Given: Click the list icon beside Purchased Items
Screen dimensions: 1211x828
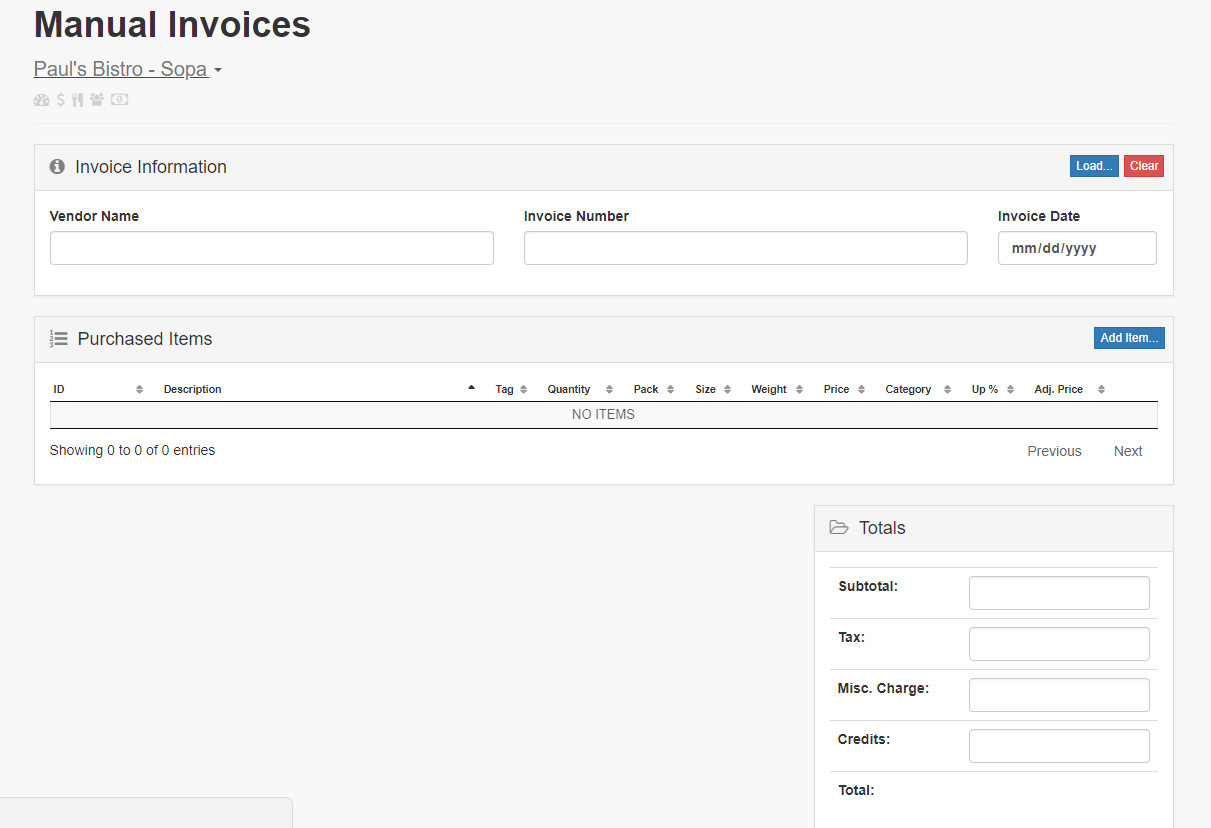Looking at the screenshot, I should 58,339.
